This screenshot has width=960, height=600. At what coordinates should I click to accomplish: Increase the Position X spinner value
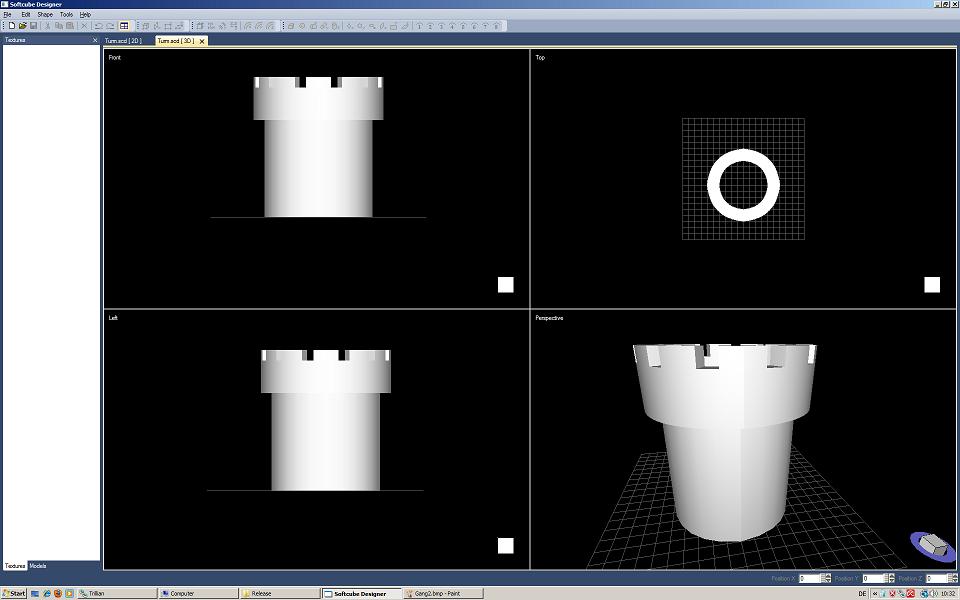point(829,576)
